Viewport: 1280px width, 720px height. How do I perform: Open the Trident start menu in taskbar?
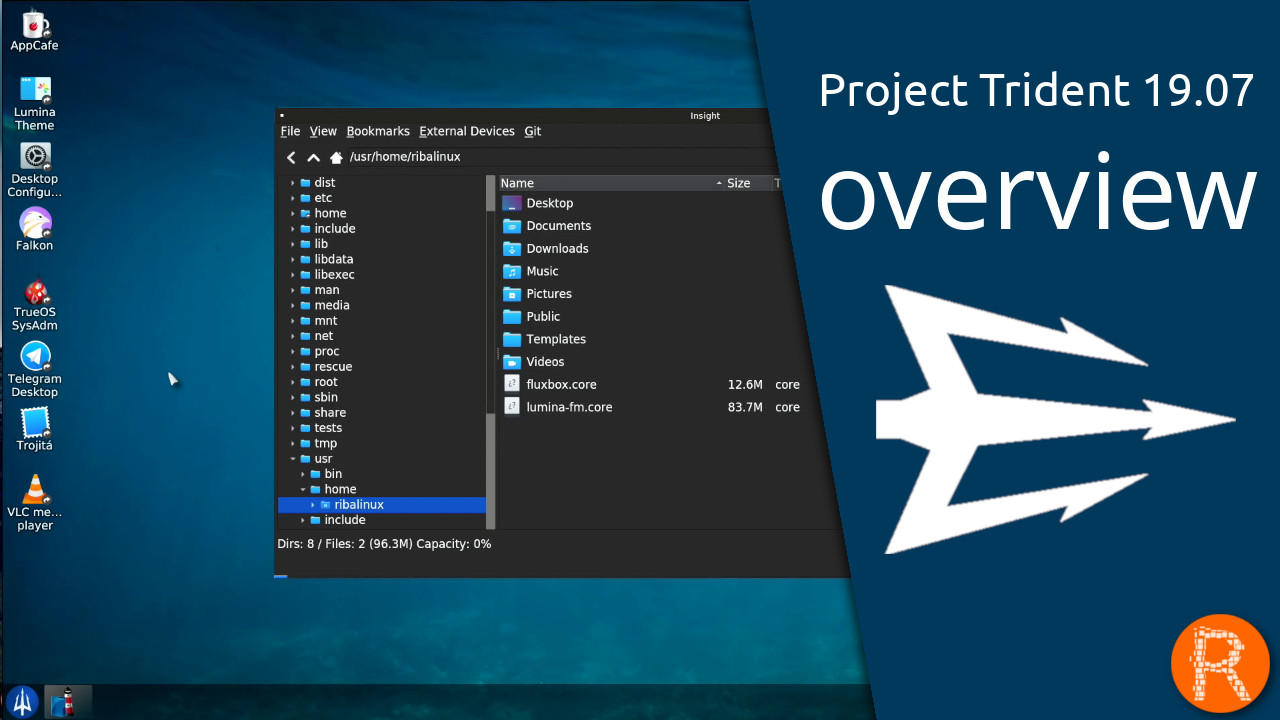pos(23,701)
